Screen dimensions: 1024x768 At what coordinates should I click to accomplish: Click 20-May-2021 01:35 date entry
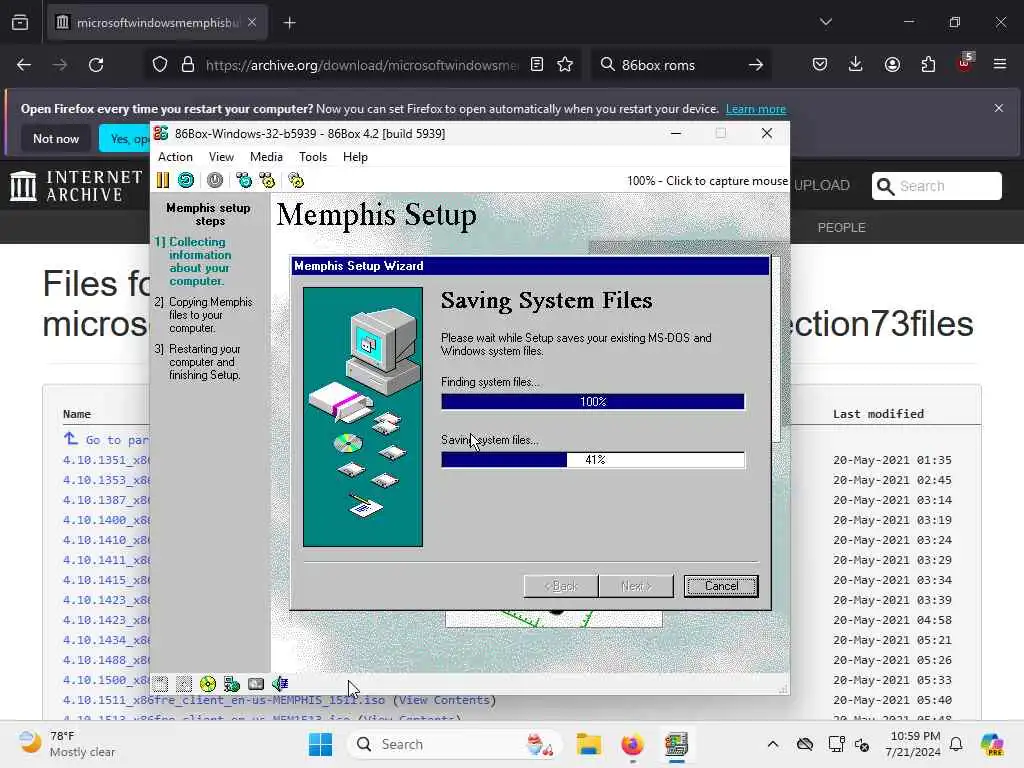point(892,460)
